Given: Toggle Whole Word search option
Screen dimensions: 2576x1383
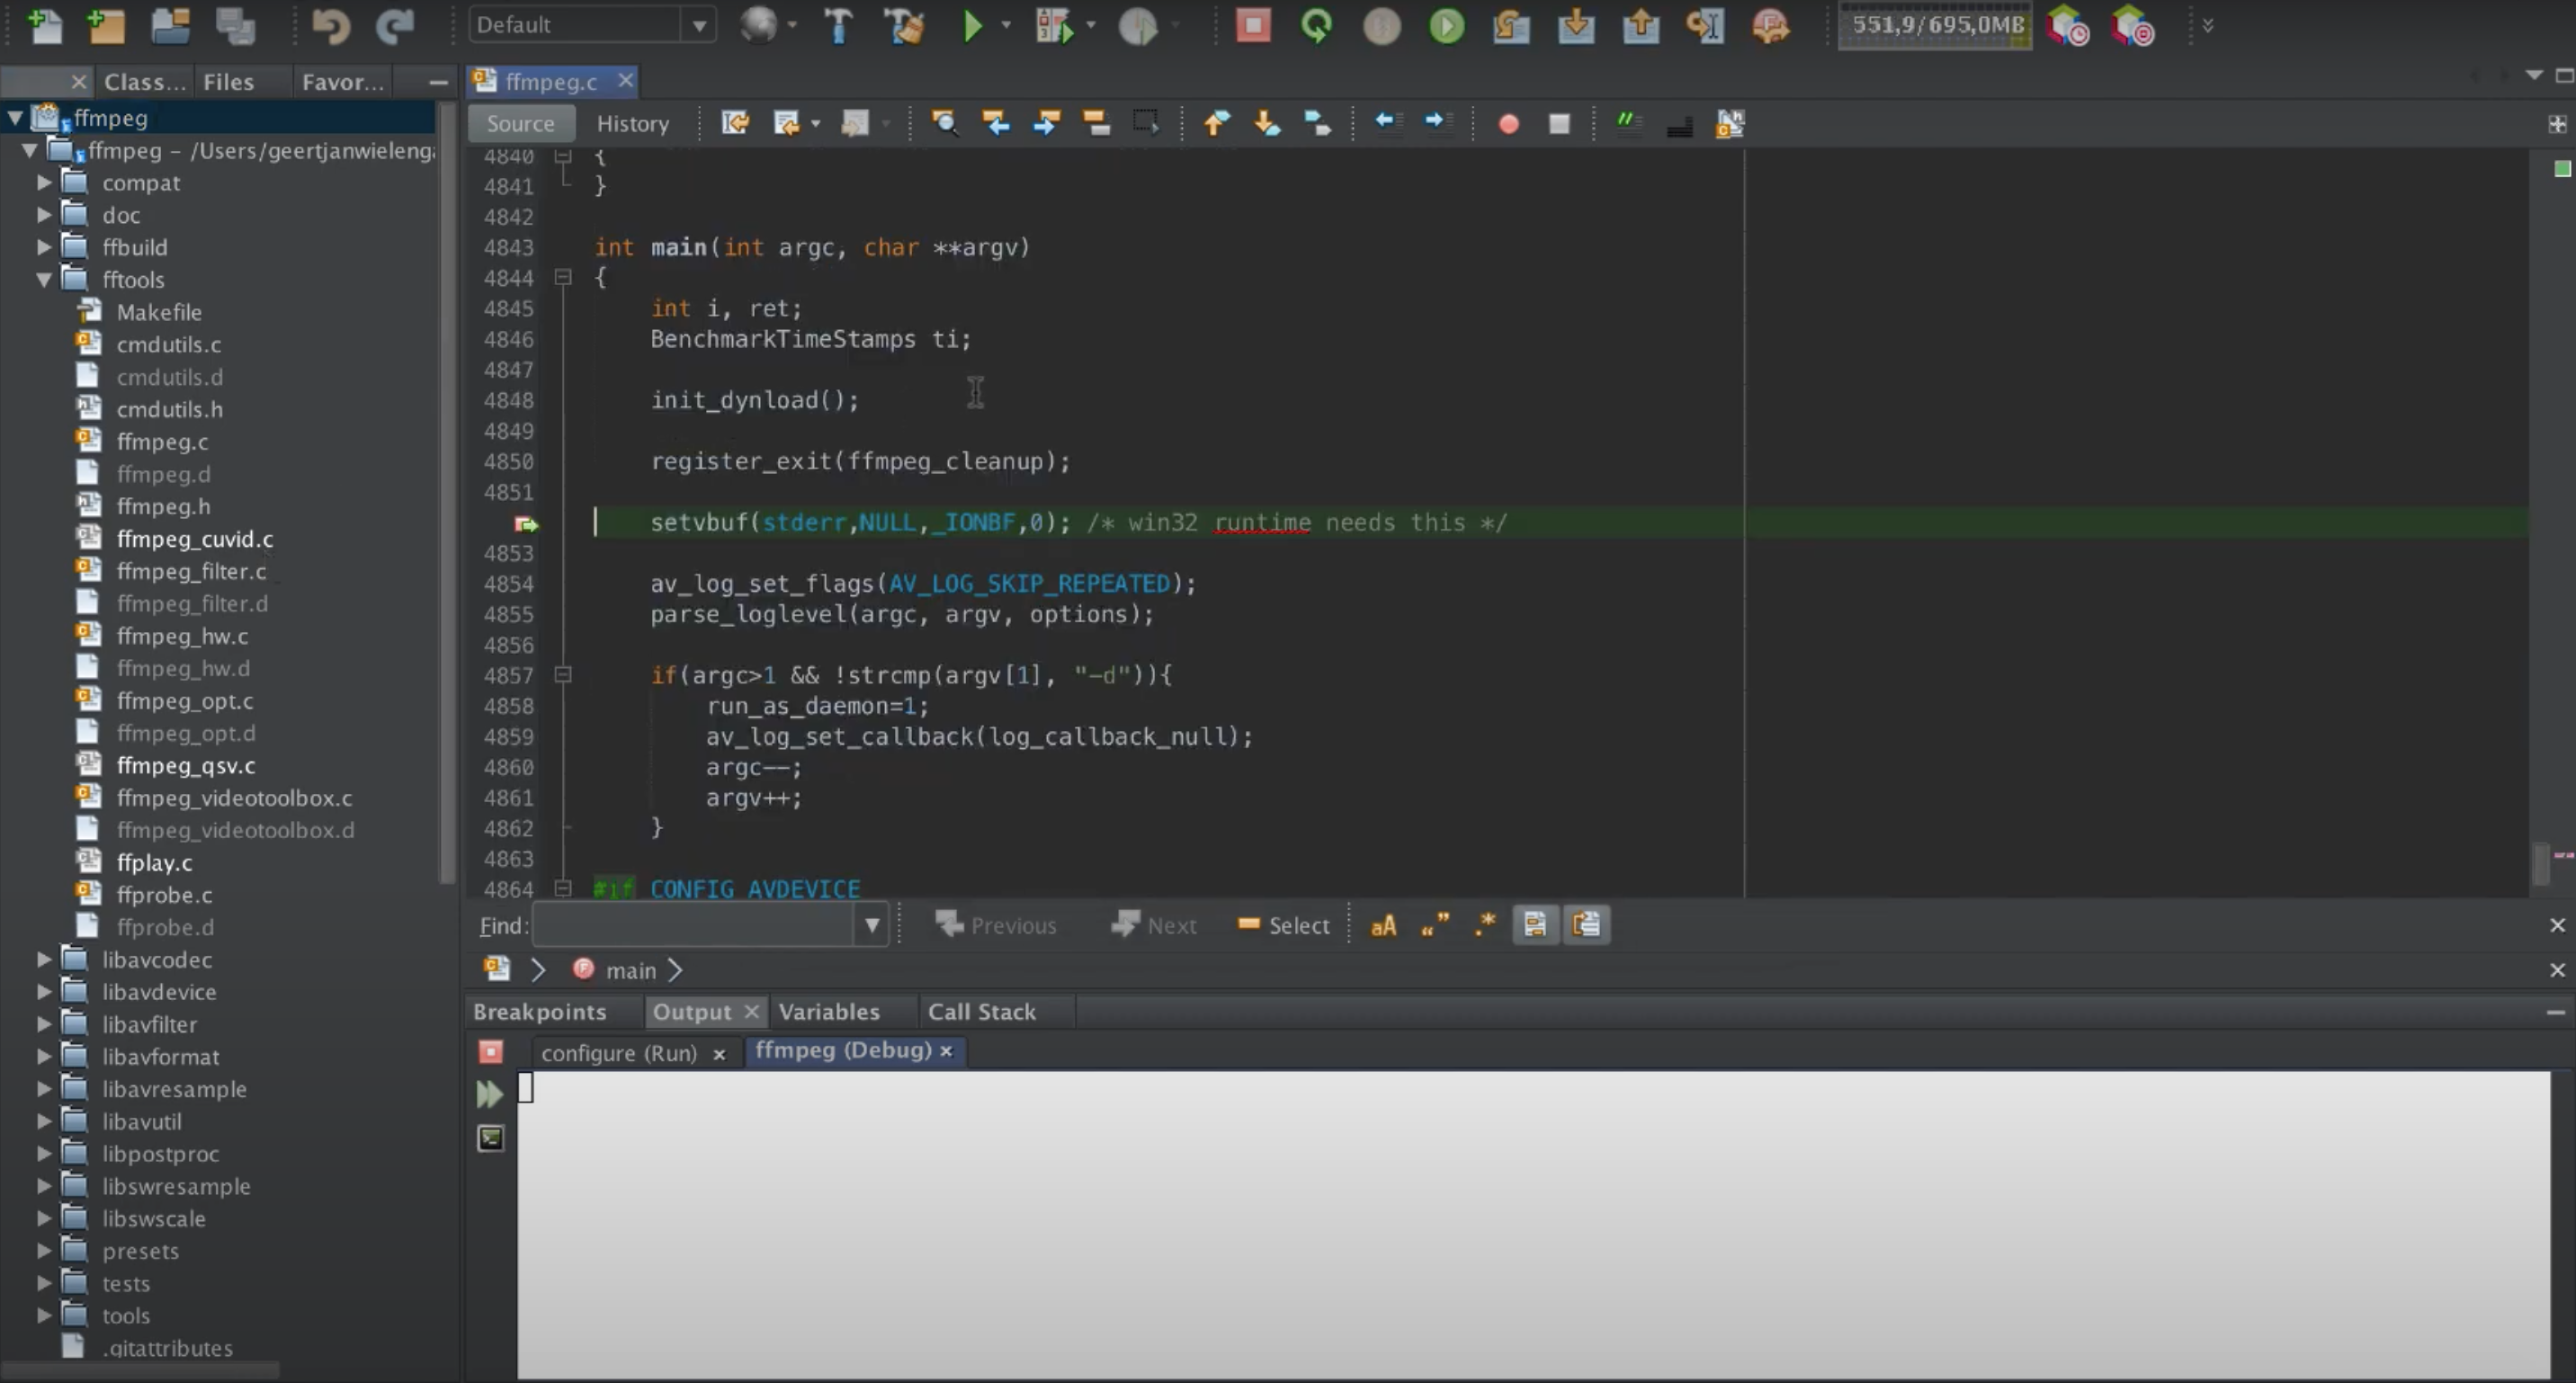Looking at the screenshot, I should [1434, 925].
